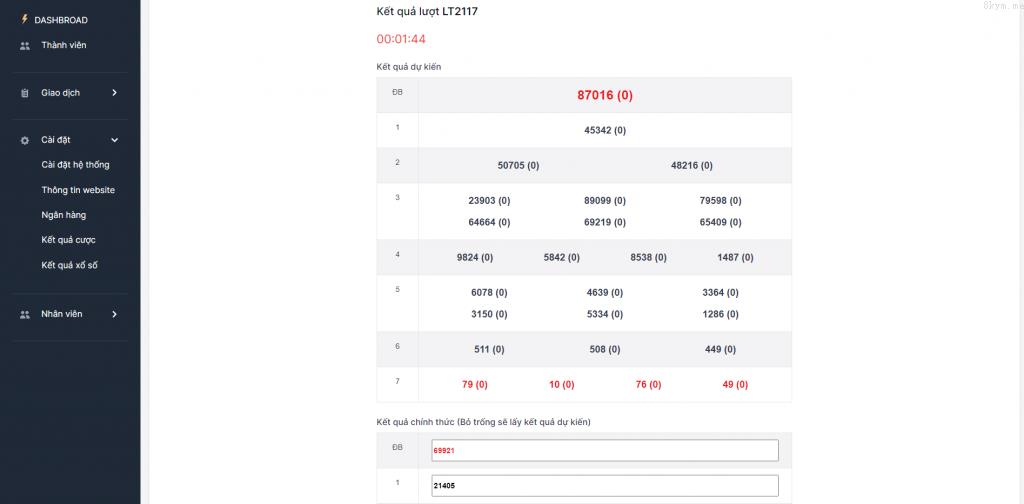Screen dimensions: 1024x504
Task: Expand the Nhân viên submenu chevron
Action: 114,314
